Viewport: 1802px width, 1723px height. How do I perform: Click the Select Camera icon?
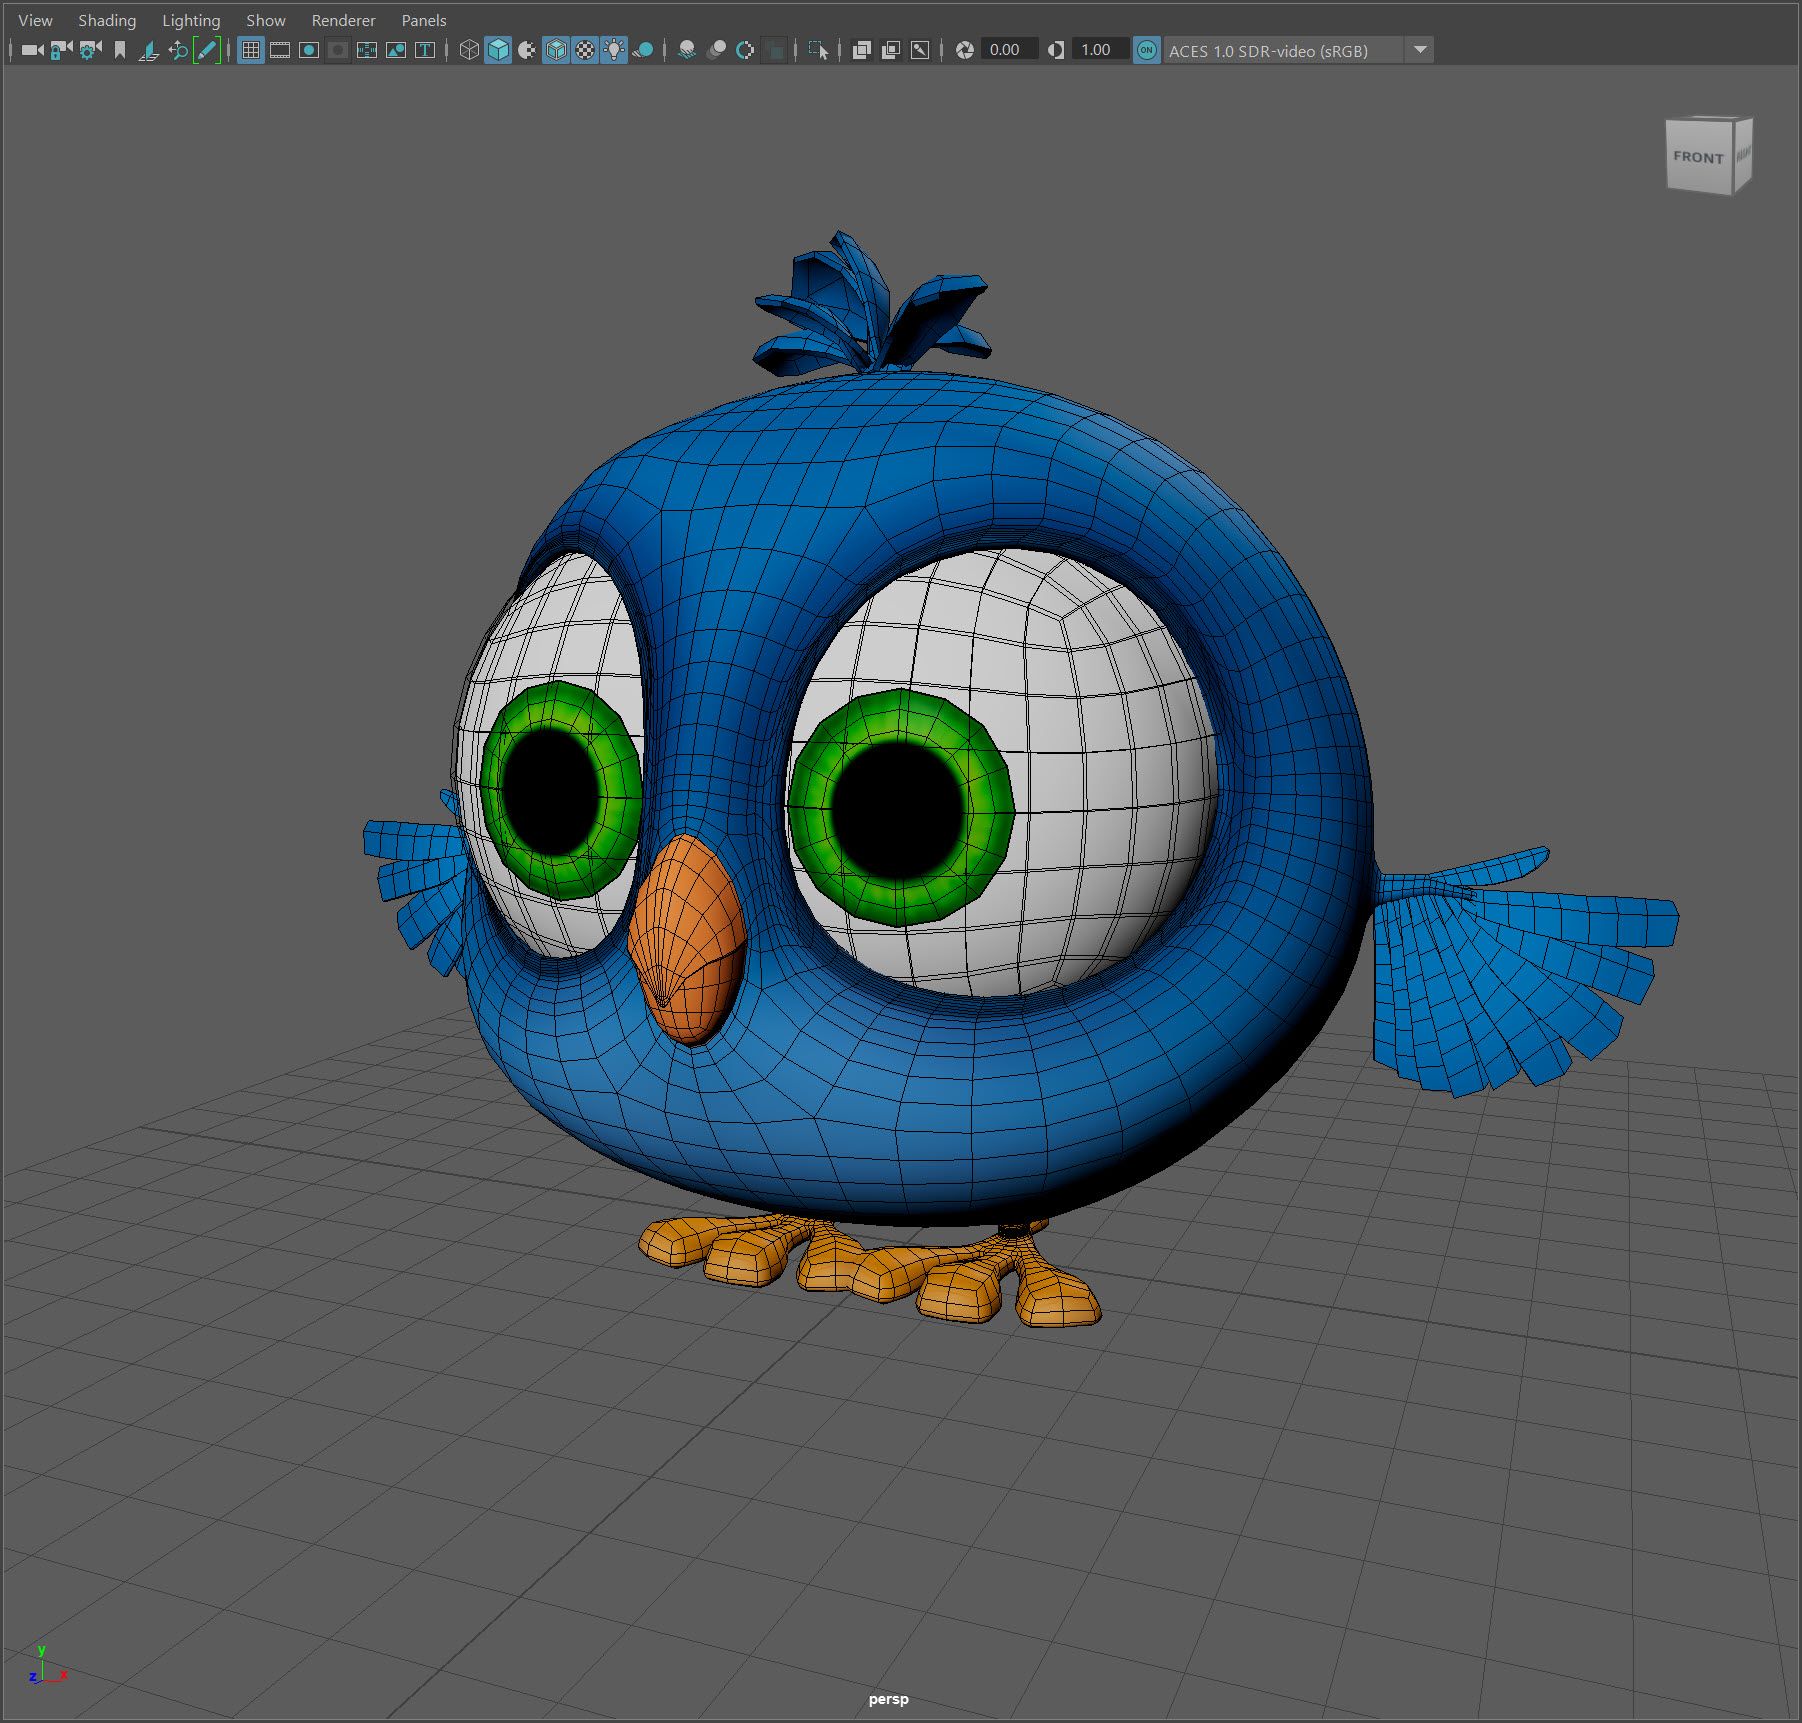pyautogui.click(x=32, y=50)
